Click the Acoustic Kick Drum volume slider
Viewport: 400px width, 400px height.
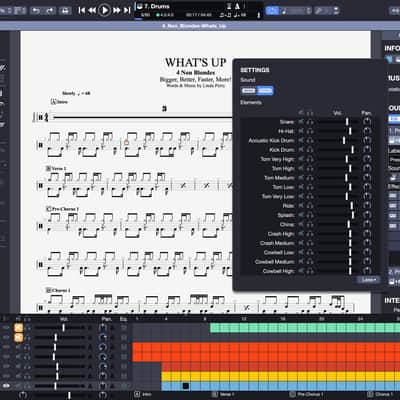[337, 141]
